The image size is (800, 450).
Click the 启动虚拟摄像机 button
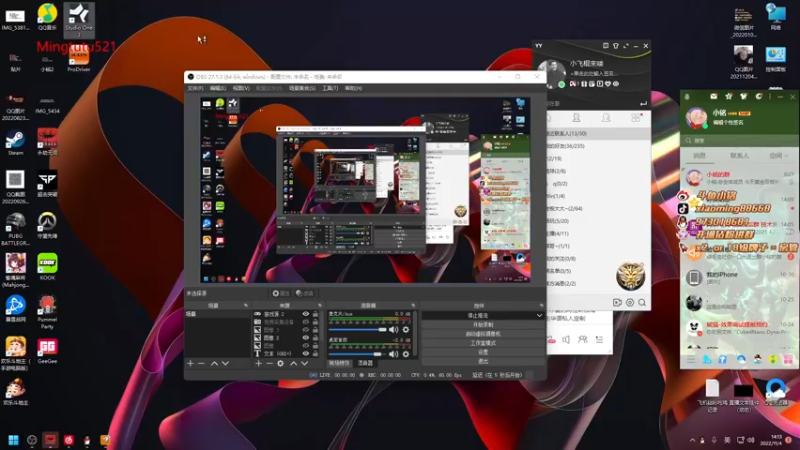point(483,334)
